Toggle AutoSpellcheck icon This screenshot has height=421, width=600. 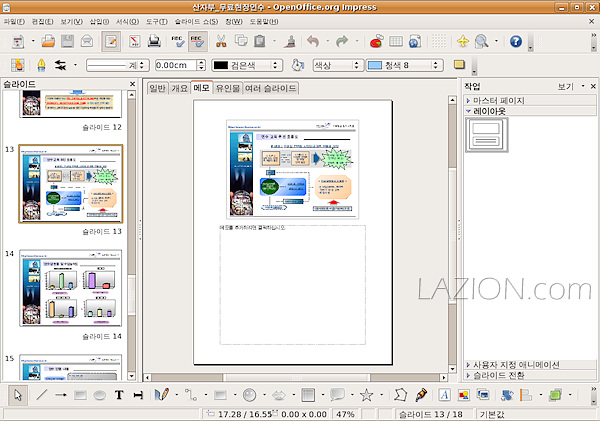pyautogui.click(x=197, y=41)
